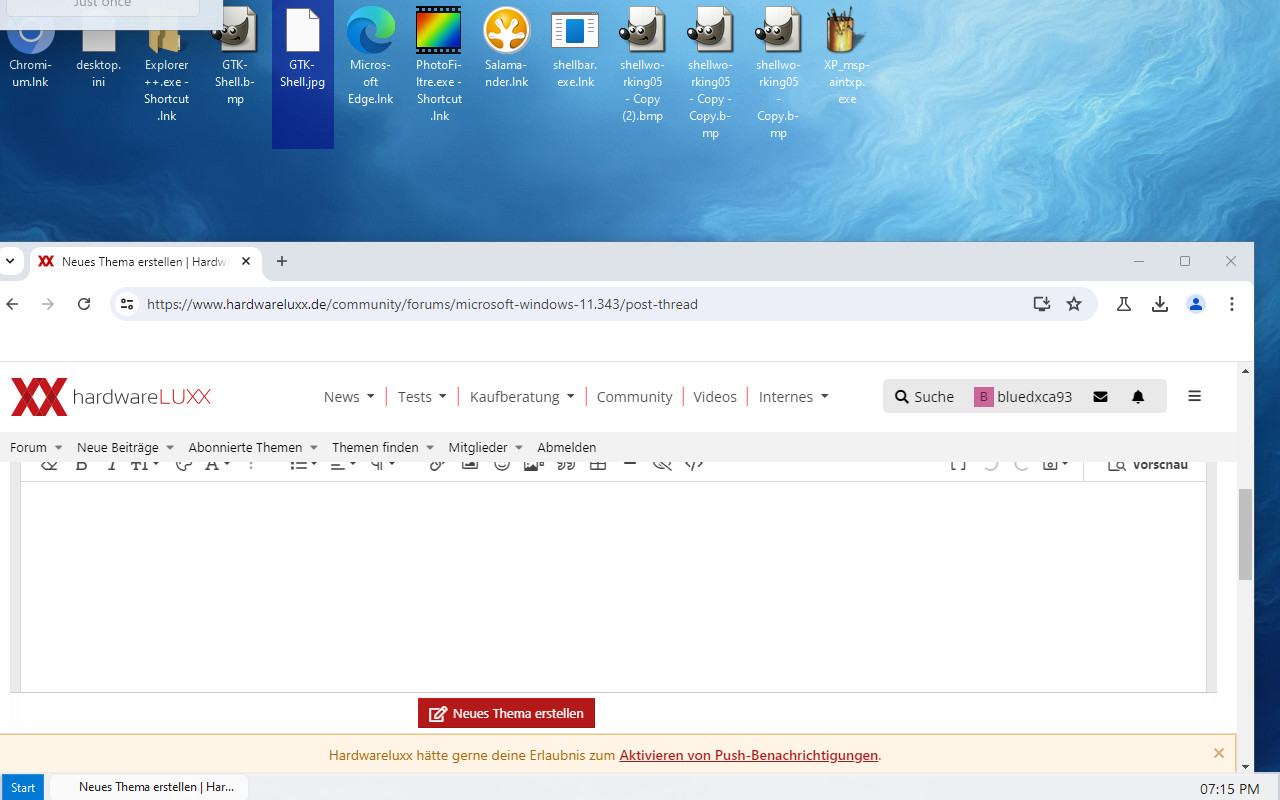
Task: Toggle bold formatting in the editor
Action: [82, 465]
